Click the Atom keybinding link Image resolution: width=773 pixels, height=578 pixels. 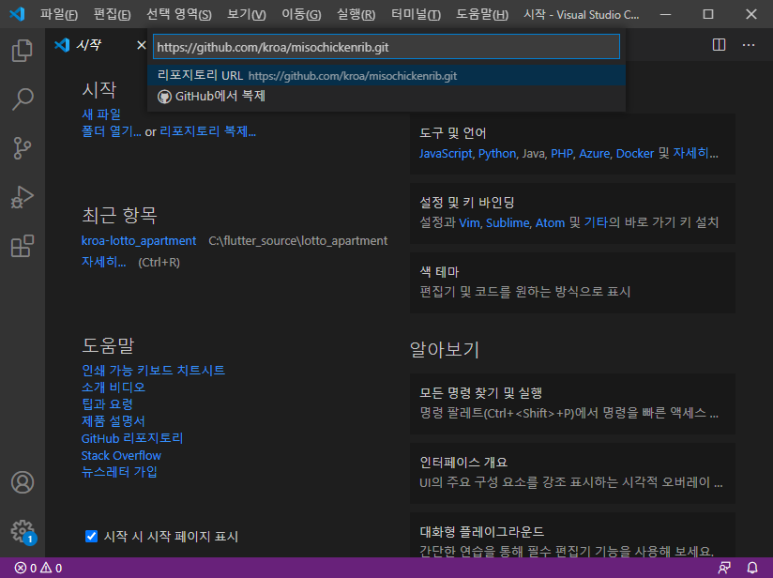tap(550, 223)
